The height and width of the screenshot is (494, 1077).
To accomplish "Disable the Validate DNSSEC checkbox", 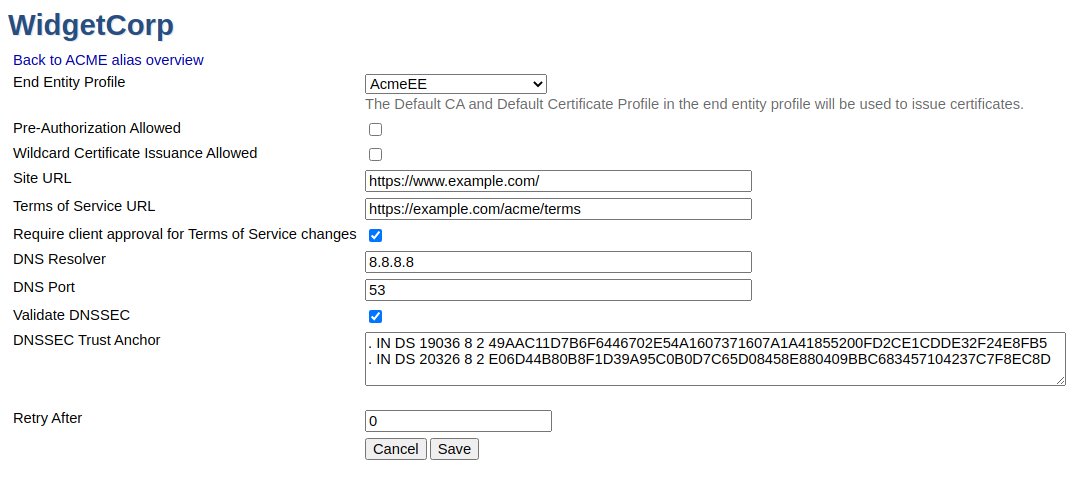I will [376, 317].
